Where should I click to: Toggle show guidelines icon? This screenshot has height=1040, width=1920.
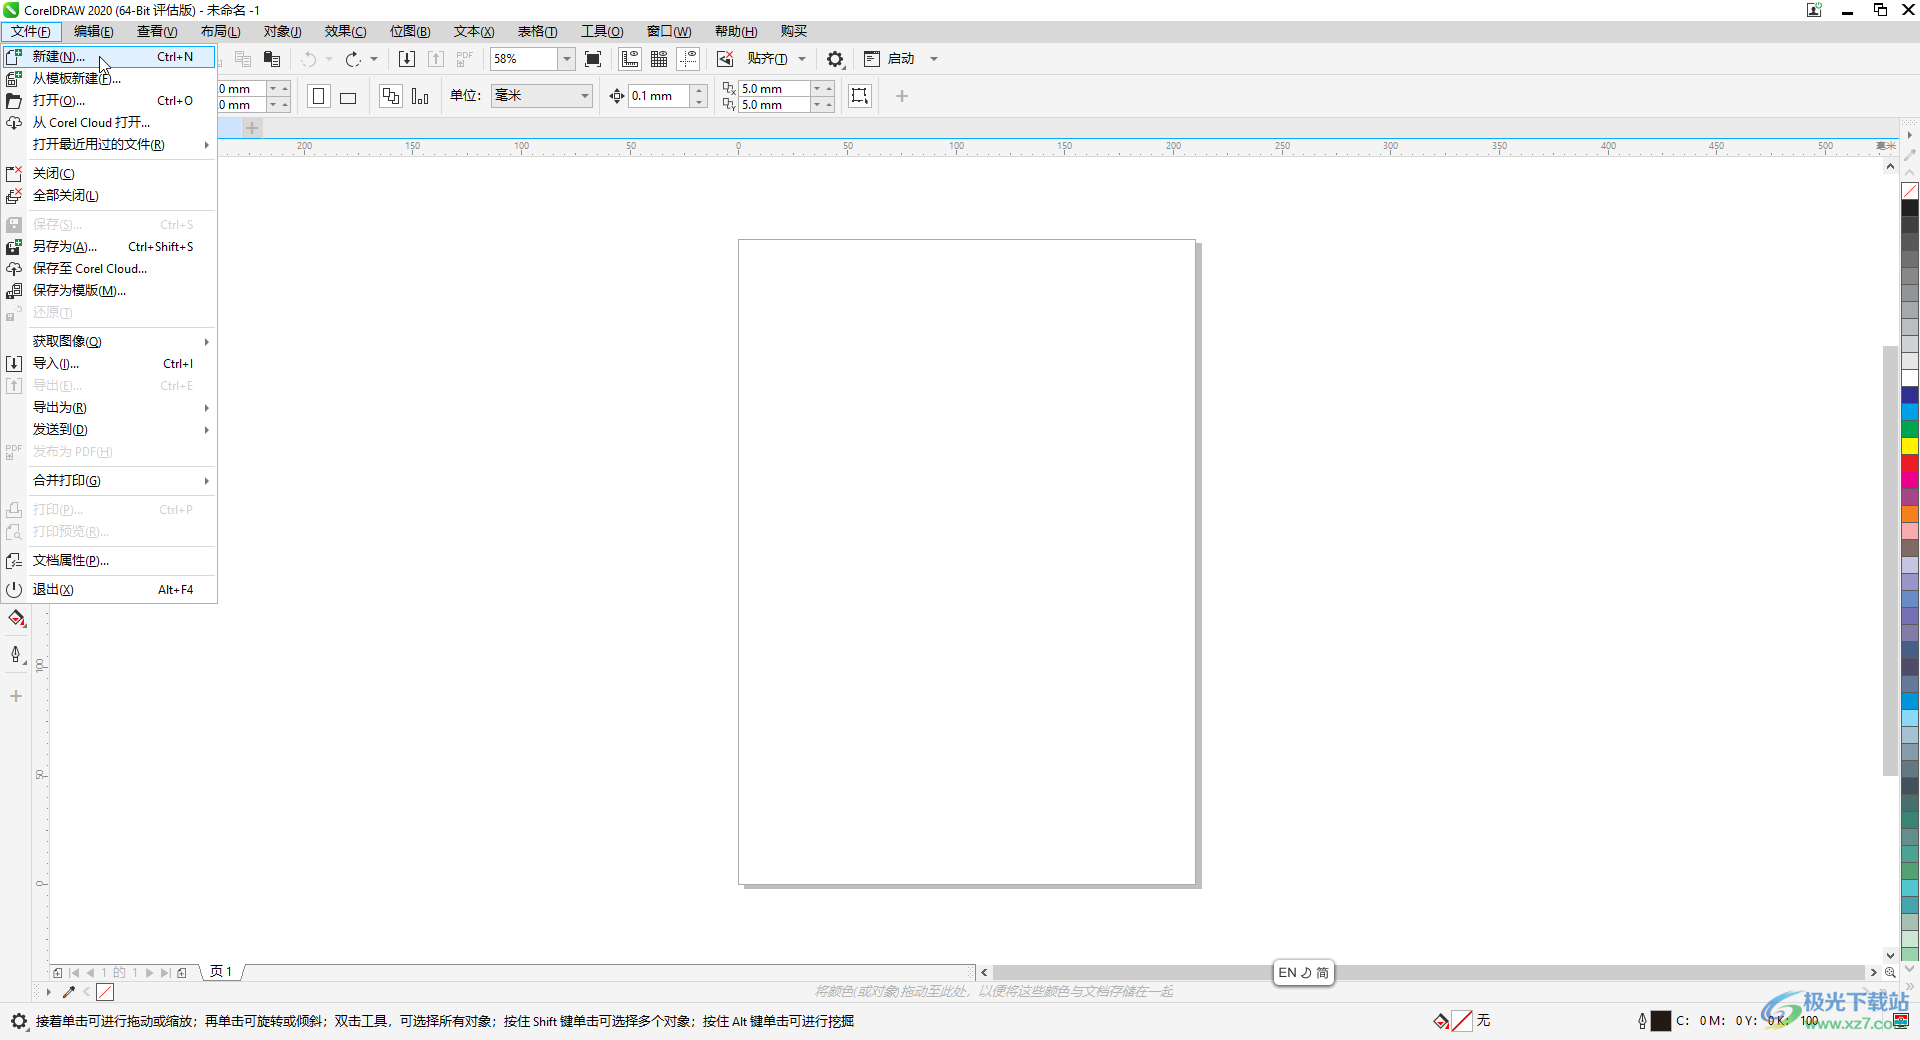pyautogui.click(x=688, y=59)
